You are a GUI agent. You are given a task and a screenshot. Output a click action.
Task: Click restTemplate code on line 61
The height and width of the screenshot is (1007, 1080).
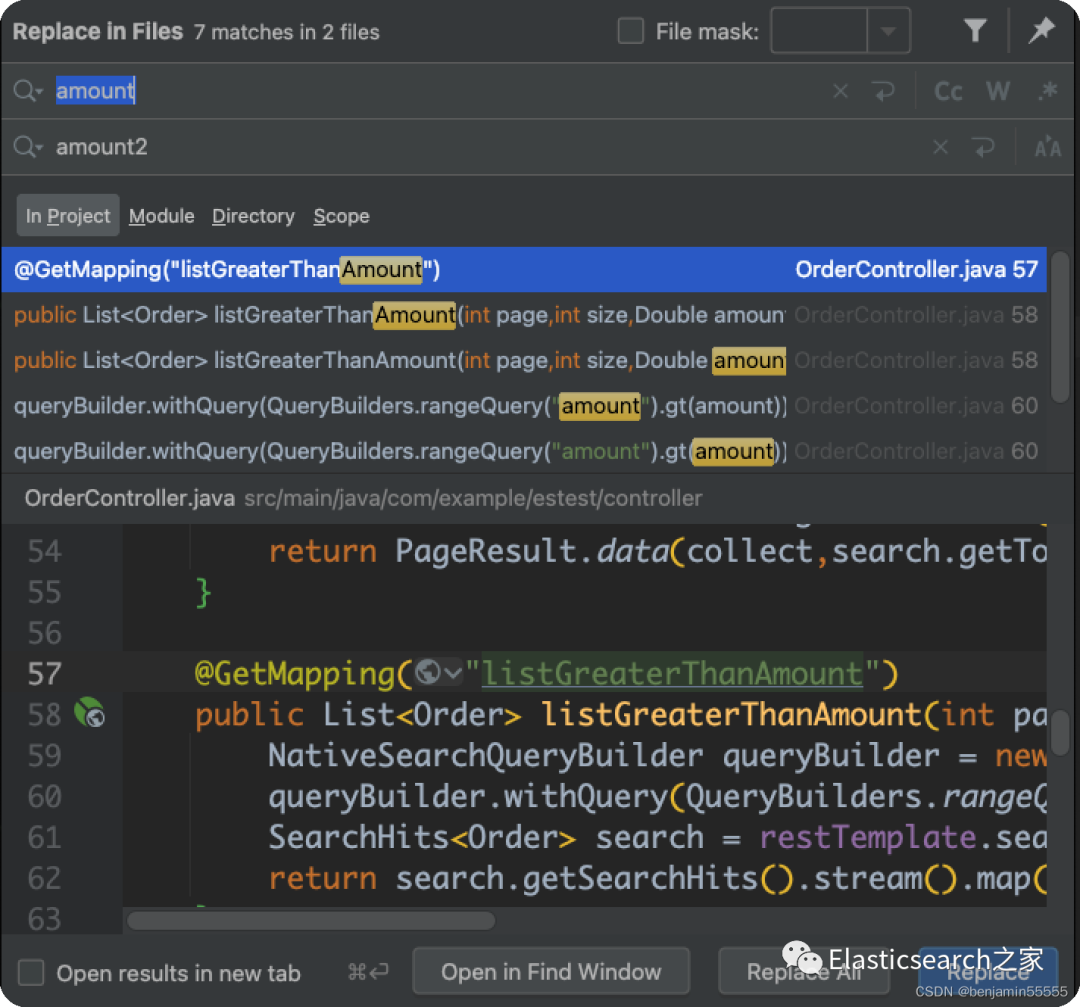[x=867, y=838]
